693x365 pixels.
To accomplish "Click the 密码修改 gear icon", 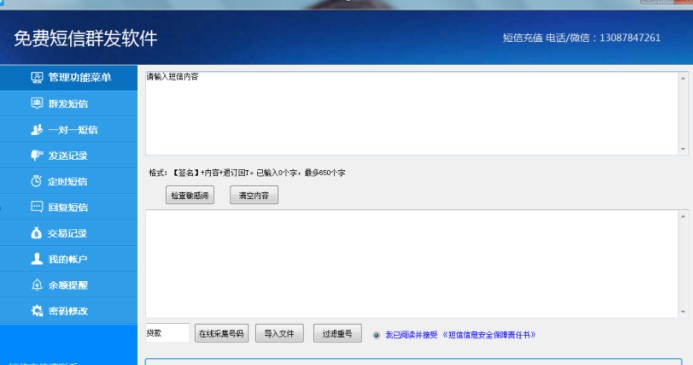I will [x=37, y=311].
